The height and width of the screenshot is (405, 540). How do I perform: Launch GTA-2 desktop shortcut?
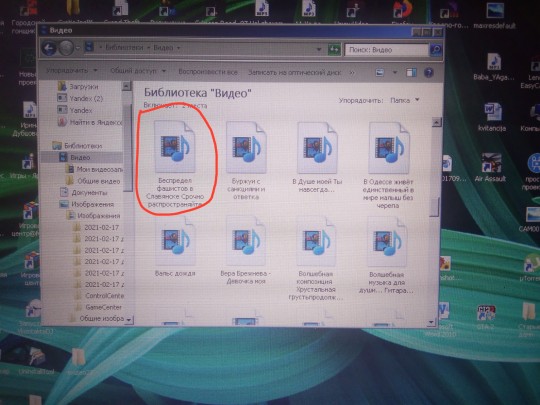[x=486, y=318]
